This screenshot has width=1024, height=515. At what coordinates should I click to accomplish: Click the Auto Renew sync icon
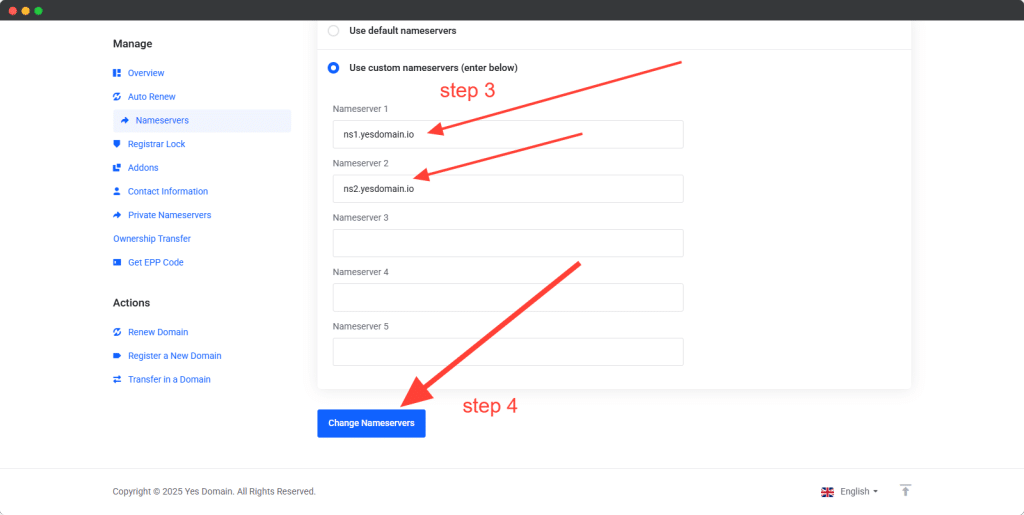tap(117, 97)
